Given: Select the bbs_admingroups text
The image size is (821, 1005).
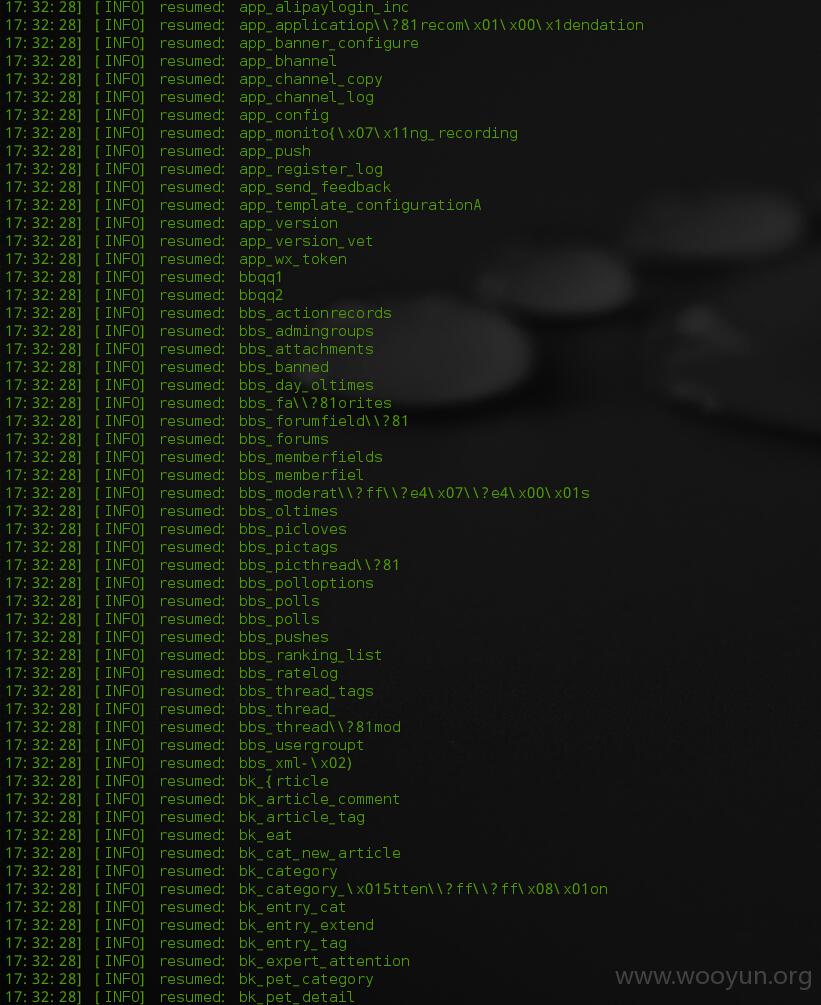Looking at the screenshot, I should pyautogui.click(x=306, y=331).
